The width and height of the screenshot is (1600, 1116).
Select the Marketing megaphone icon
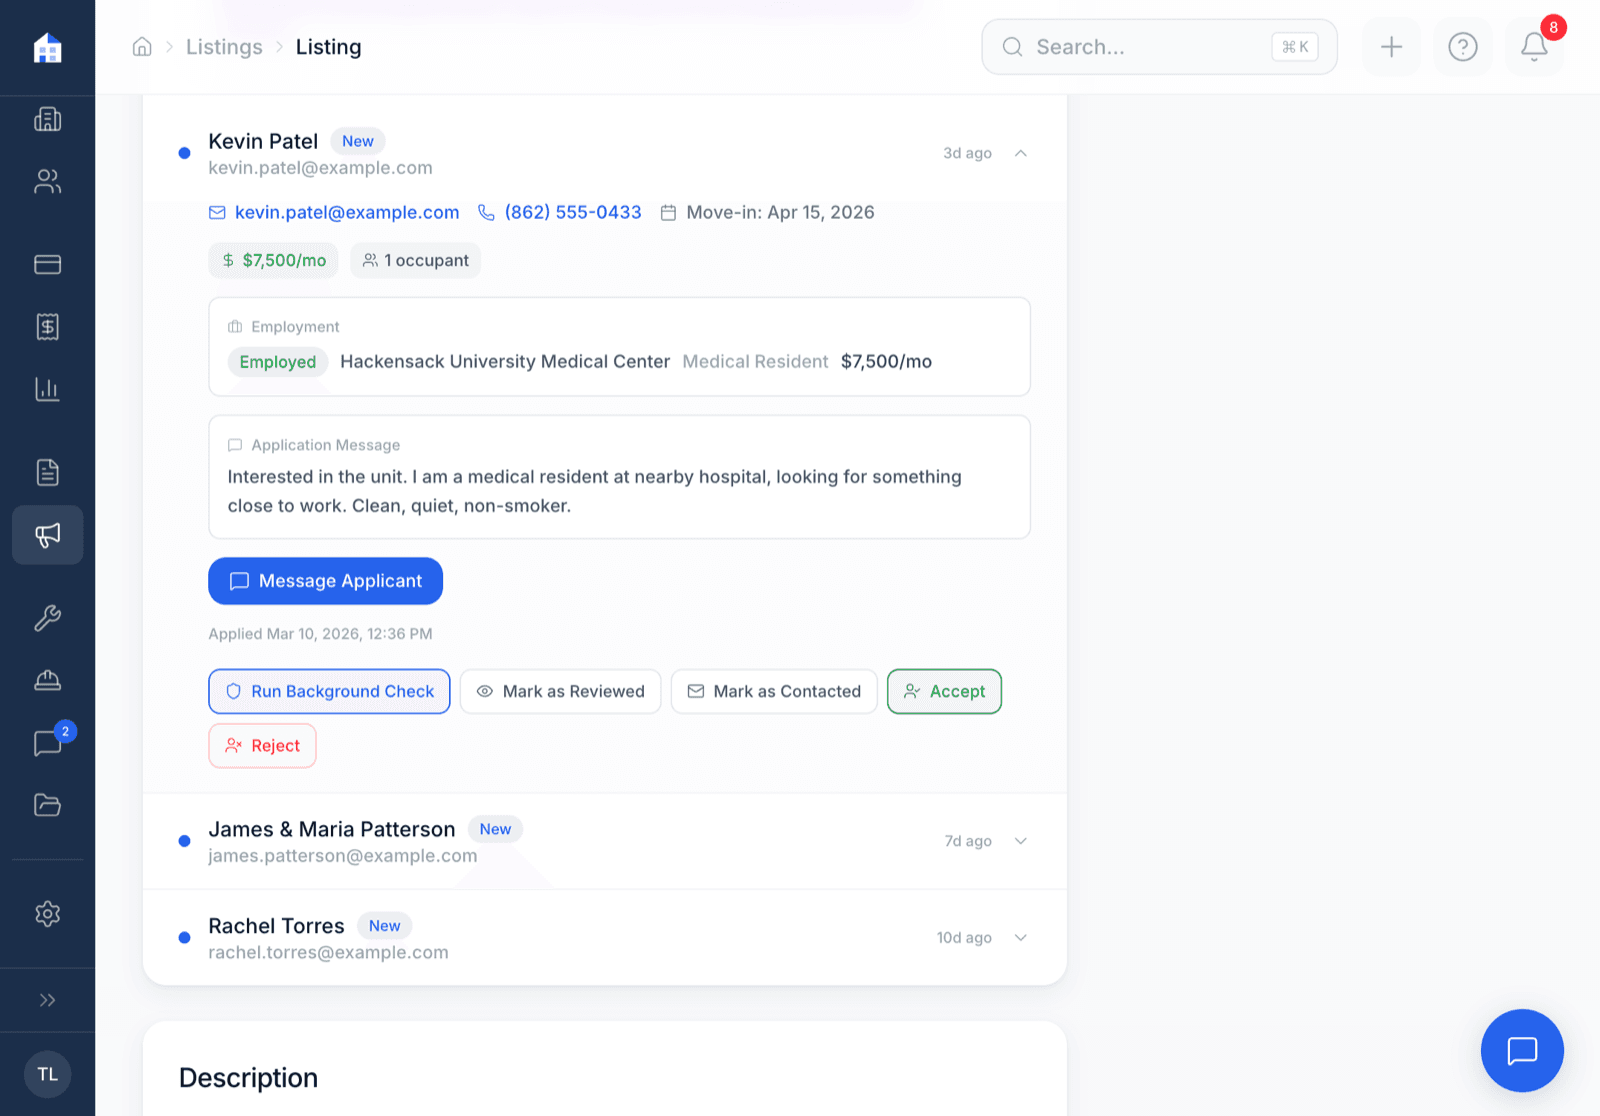point(47,535)
